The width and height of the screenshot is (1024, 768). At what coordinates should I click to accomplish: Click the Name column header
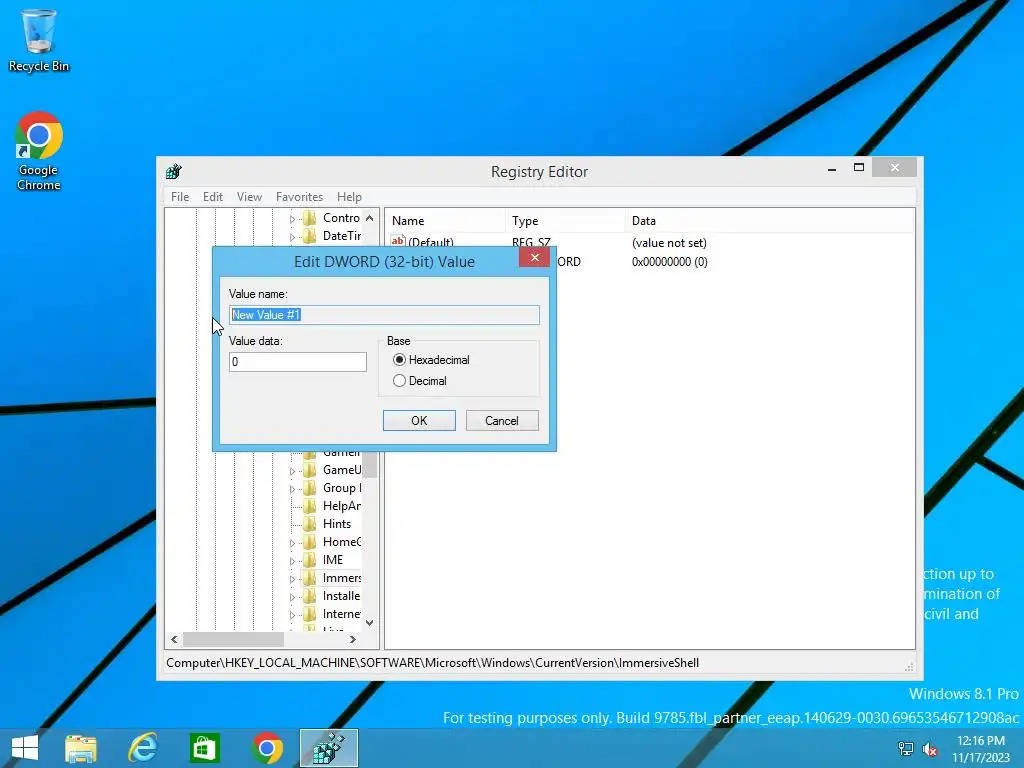(445, 221)
